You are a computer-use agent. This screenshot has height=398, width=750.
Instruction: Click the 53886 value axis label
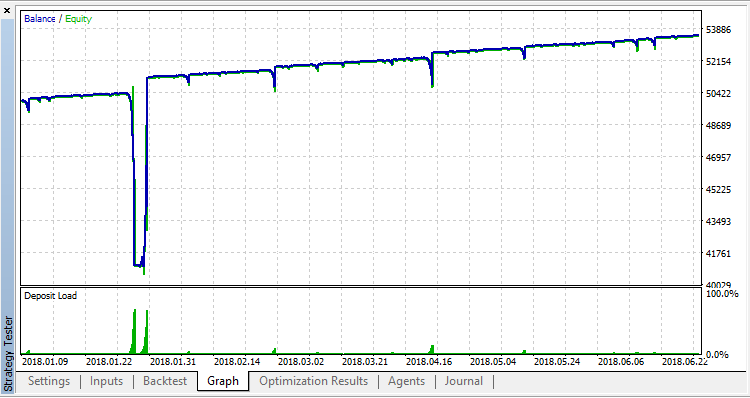point(718,30)
